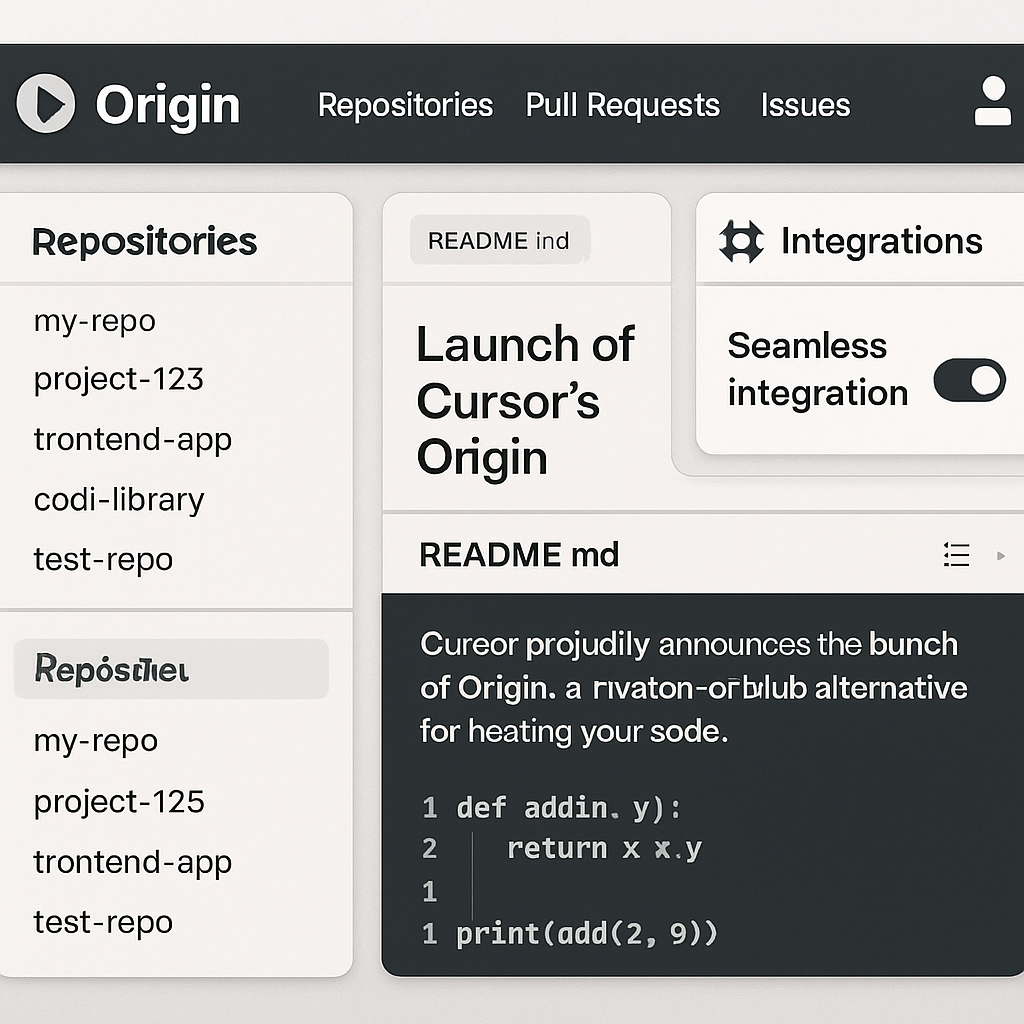
Task: Toggle the Seamless integration switch
Action: coord(969,380)
